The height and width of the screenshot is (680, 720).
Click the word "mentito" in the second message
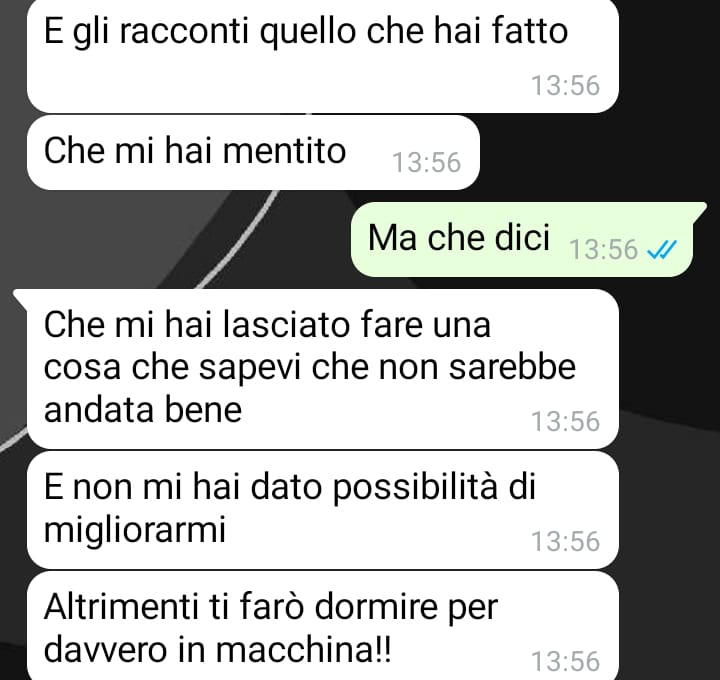click(284, 151)
